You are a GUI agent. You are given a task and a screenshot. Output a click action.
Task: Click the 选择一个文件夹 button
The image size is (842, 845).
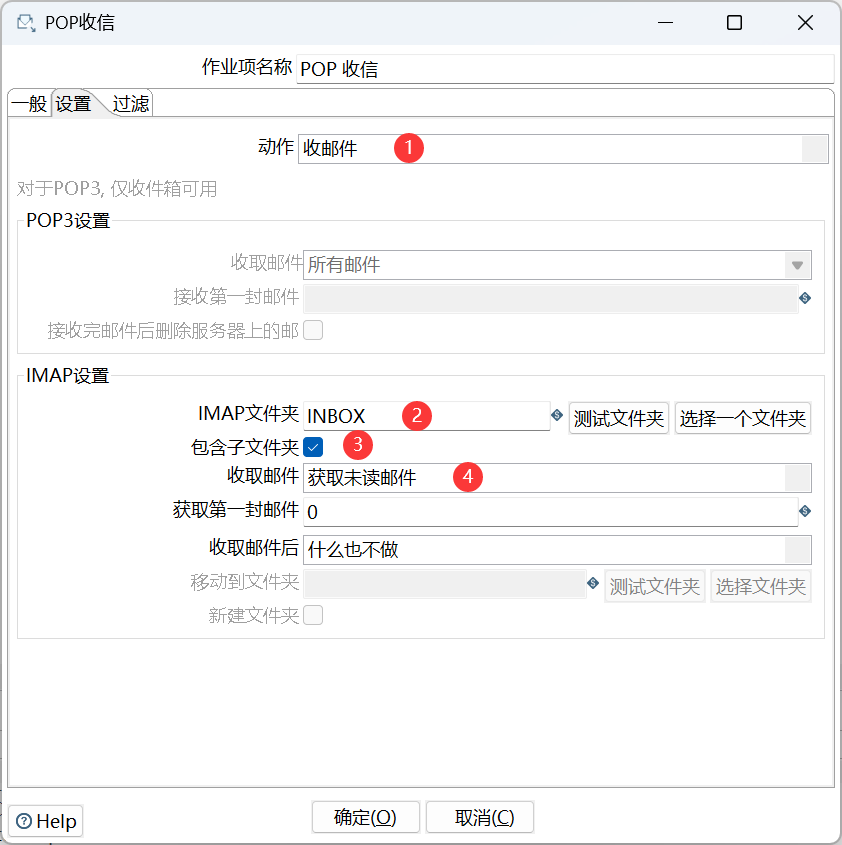tap(743, 418)
